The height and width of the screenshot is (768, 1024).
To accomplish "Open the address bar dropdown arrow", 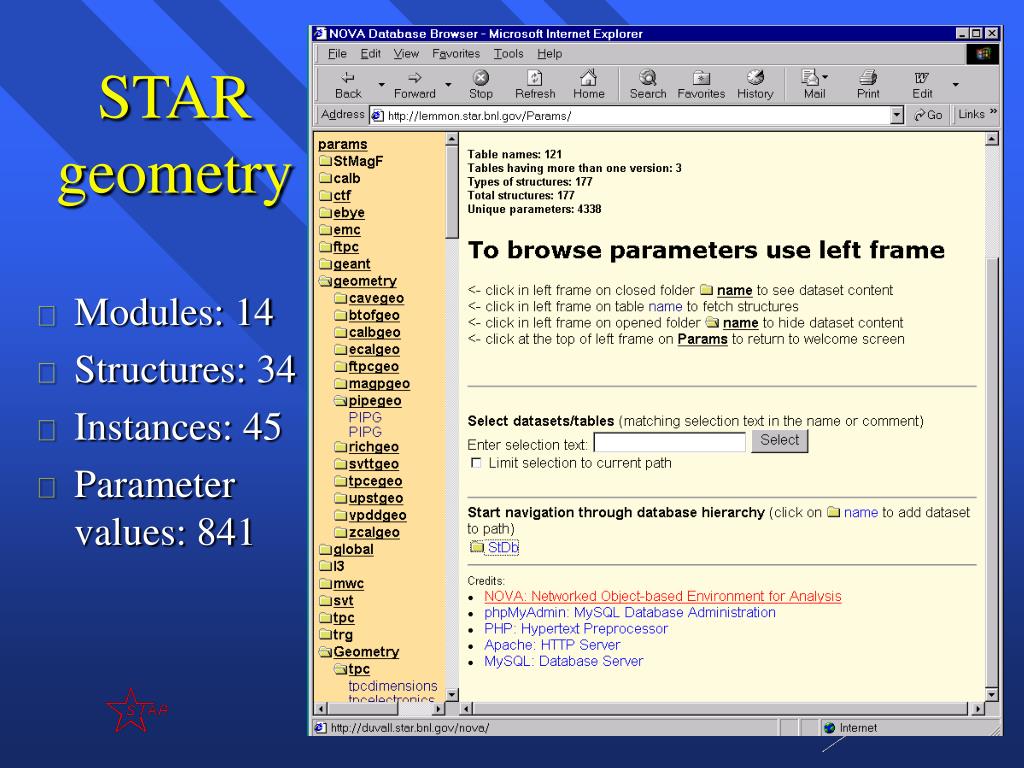I will pyautogui.click(x=897, y=116).
